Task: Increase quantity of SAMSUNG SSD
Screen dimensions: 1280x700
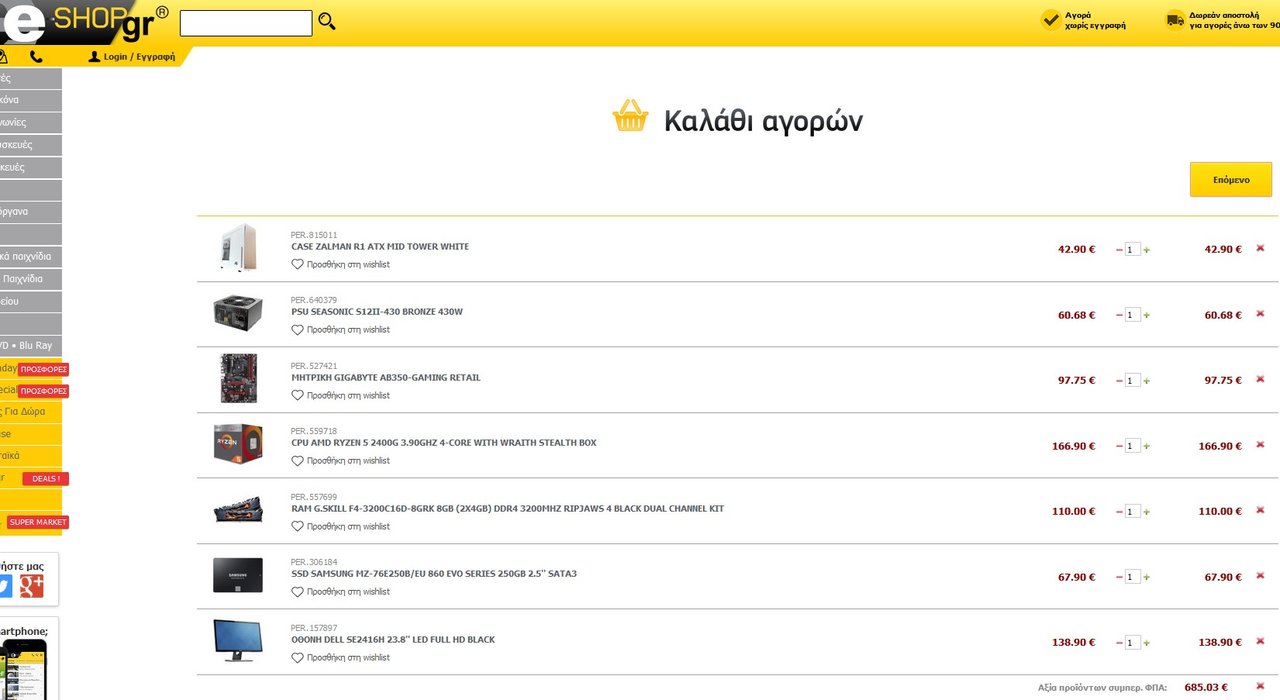Action: [x=1146, y=577]
